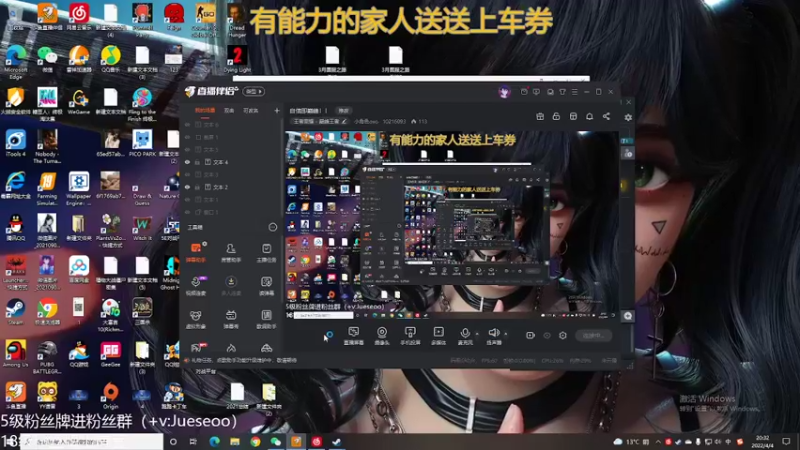This screenshot has width=800, height=450.
Task: Click the live preview thumbnail area
Action: click(x=452, y=225)
